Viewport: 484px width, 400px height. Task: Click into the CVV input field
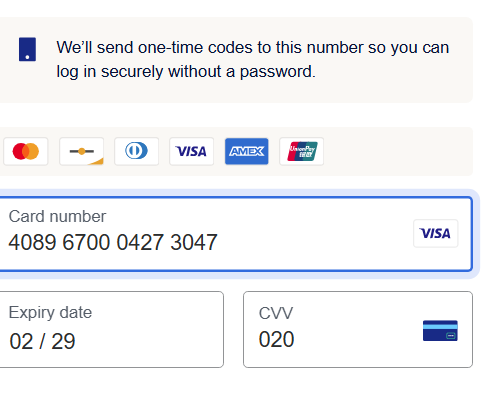pos(358,329)
